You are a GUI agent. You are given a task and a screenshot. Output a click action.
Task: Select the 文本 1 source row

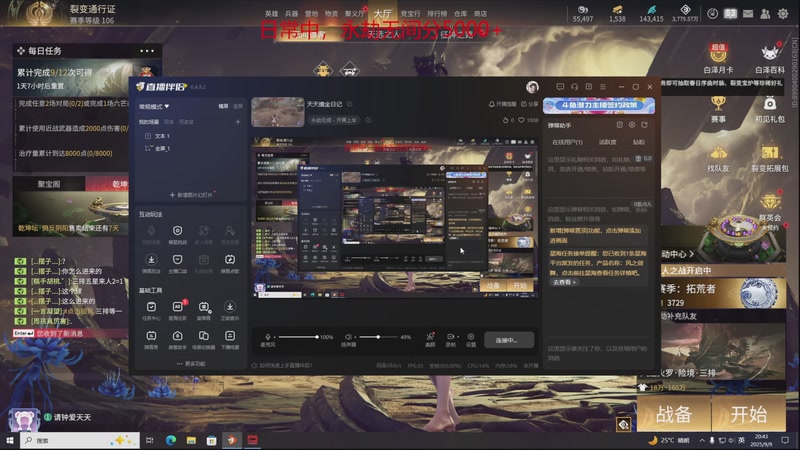[x=189, y=136]
